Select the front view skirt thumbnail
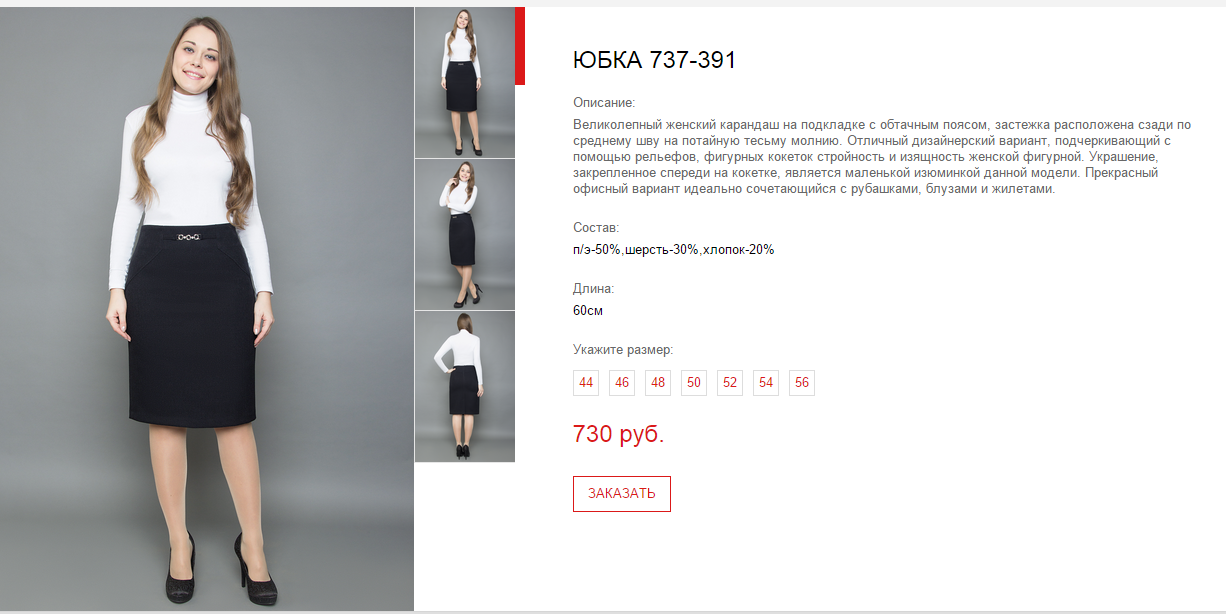Image resolution: width=1226 pixels, height=614 pixels. pyautogui.click(x=465, y=82)
